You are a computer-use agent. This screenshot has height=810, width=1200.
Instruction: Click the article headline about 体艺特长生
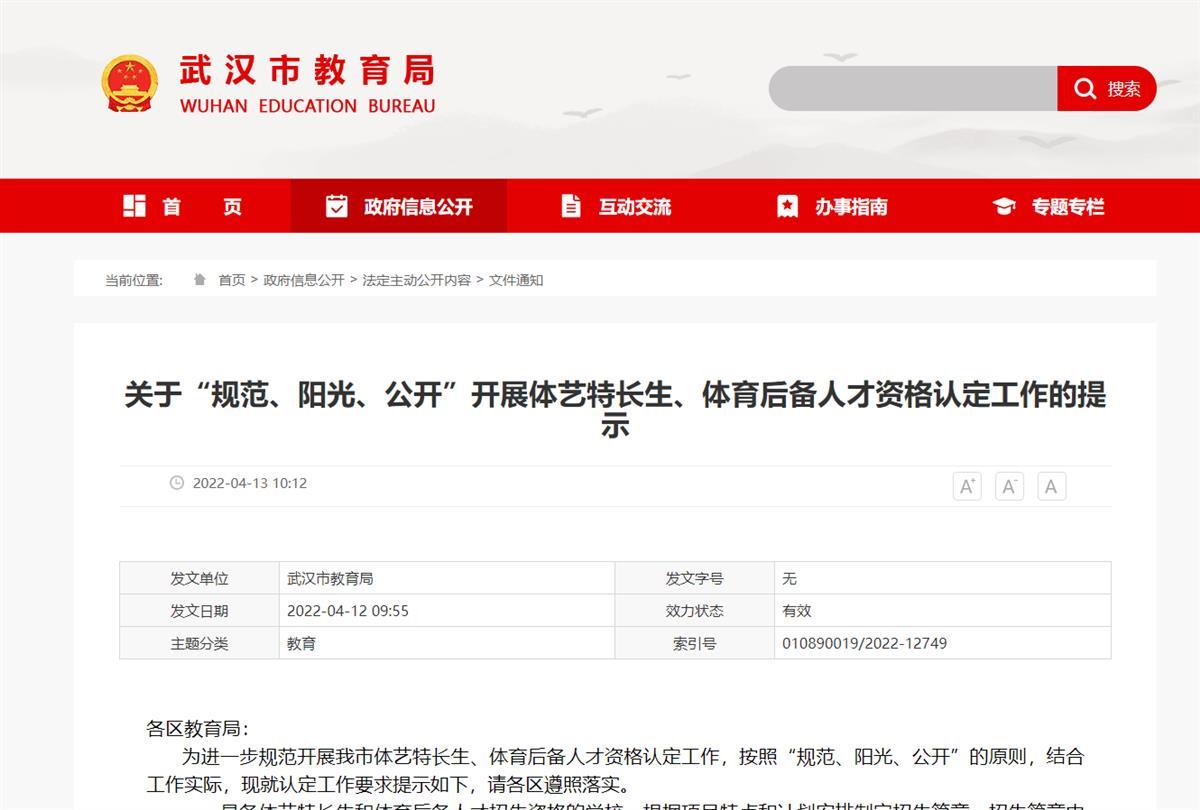[615, 409]
